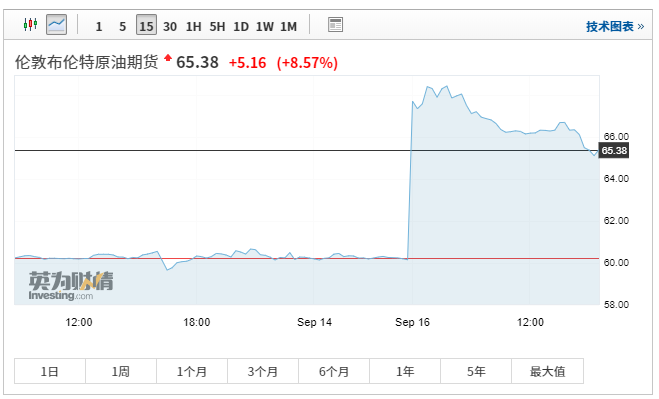The height and width of the screenshot is (399, 659).
Task: Open the news table icon
Action: tap(335, 25)
